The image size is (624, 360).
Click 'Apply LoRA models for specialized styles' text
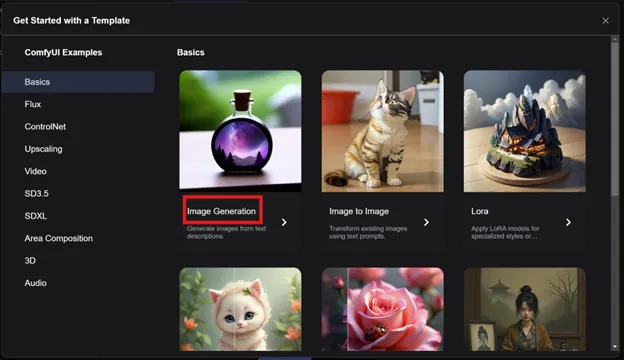point(505,232)
